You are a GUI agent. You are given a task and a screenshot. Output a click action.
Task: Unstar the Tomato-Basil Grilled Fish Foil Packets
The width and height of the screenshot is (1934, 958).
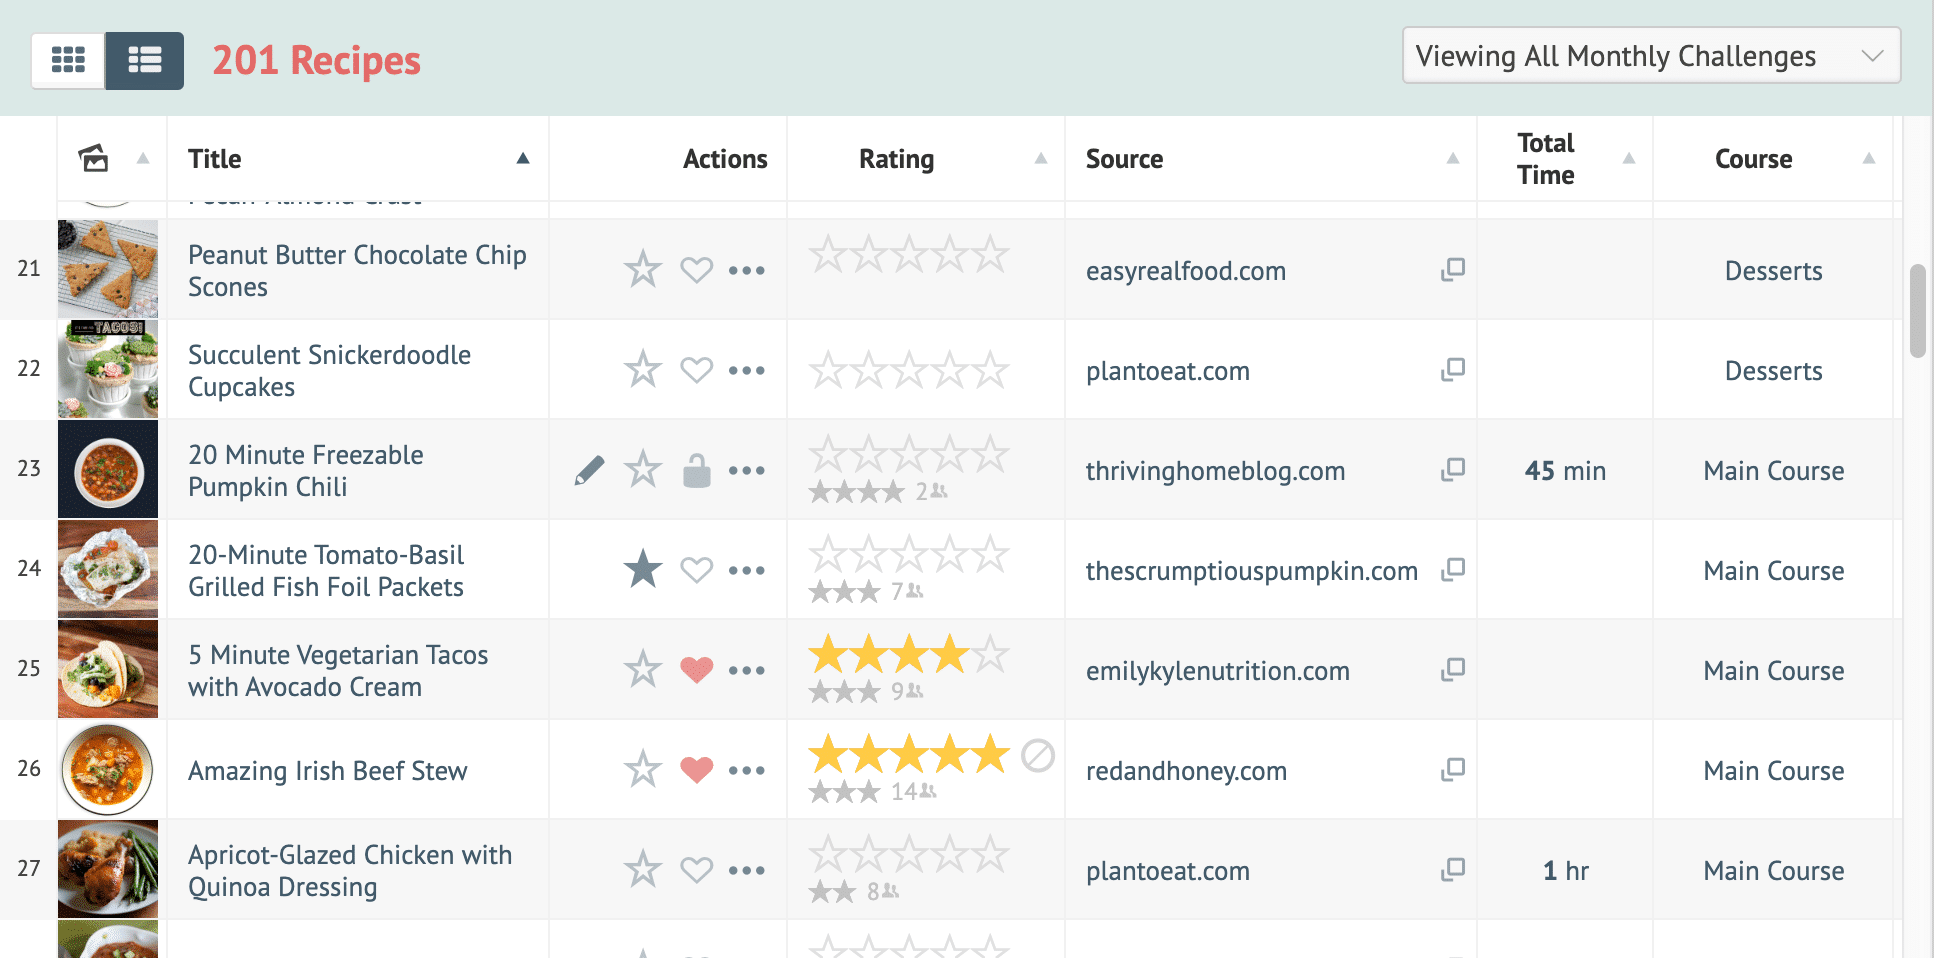click(x=643, y=569)
